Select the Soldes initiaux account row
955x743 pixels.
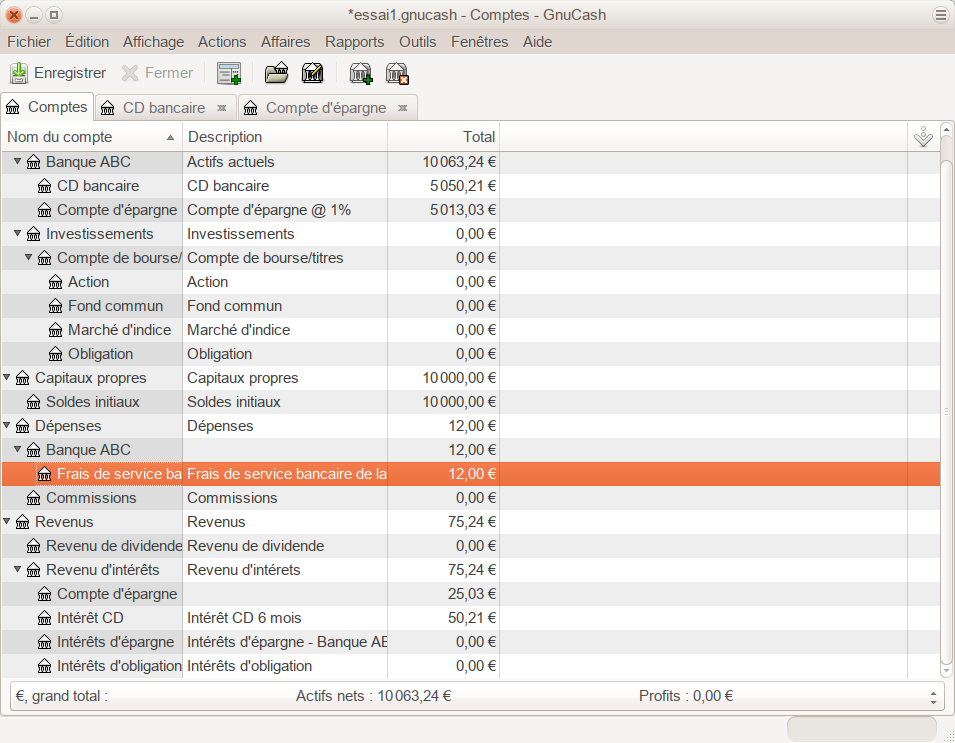[x=92, y=402]
